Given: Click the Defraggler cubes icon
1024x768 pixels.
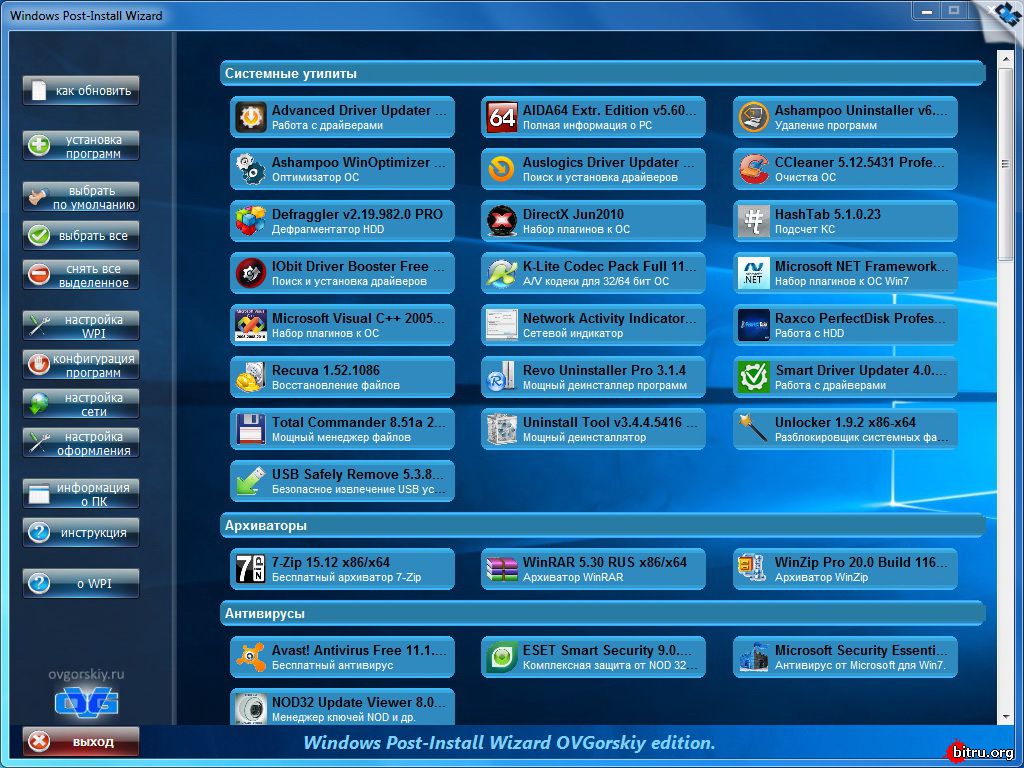Looking at the screenshot, I should [251, 221].
